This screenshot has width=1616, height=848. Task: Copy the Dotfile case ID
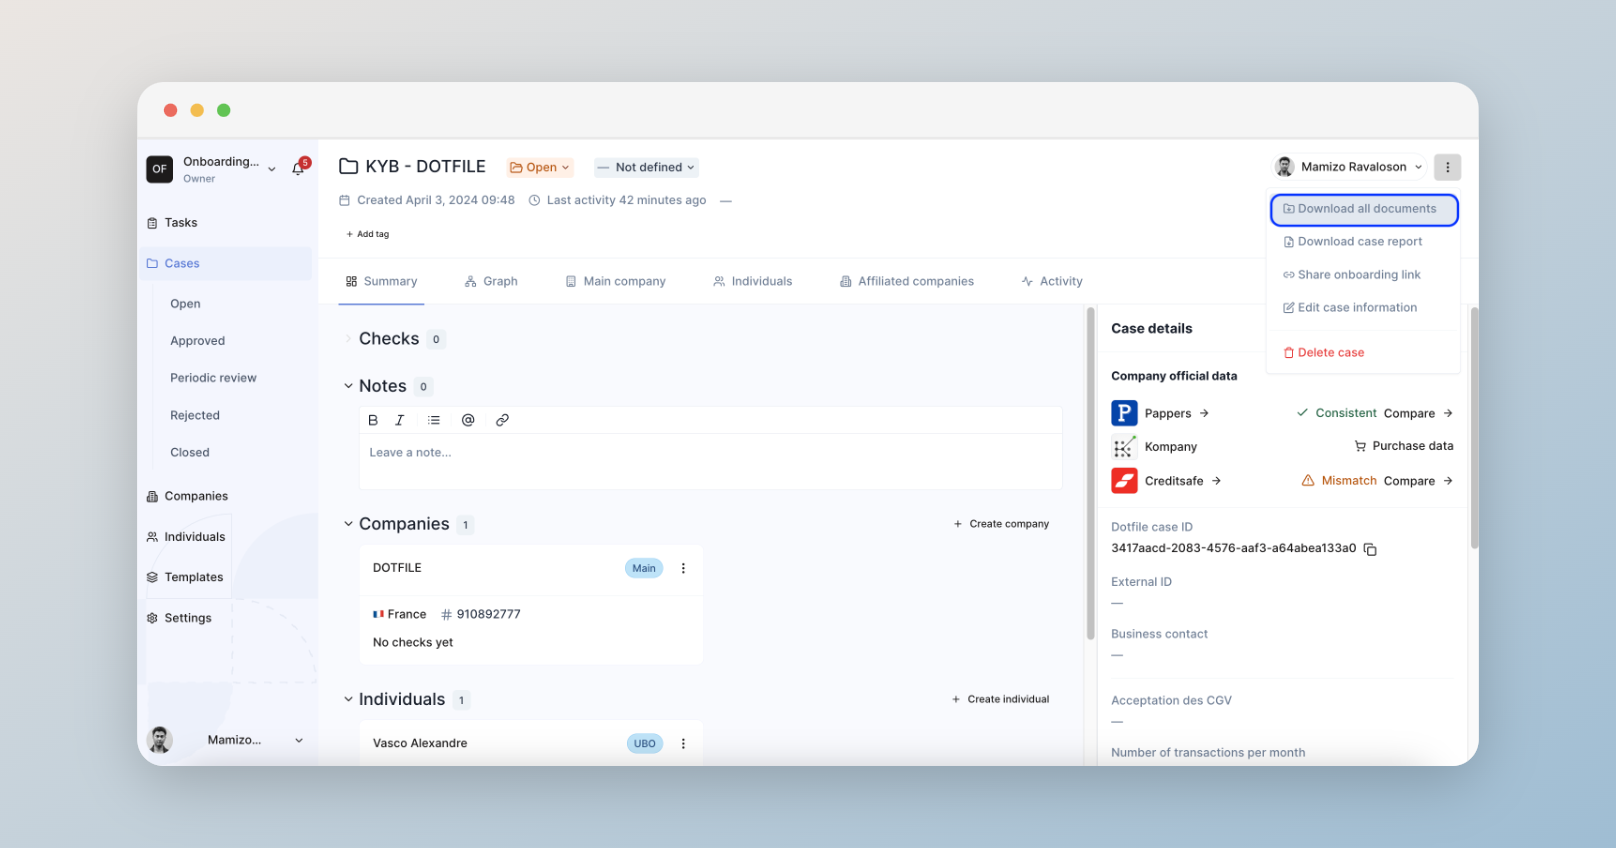click(x=1370, y=549)
